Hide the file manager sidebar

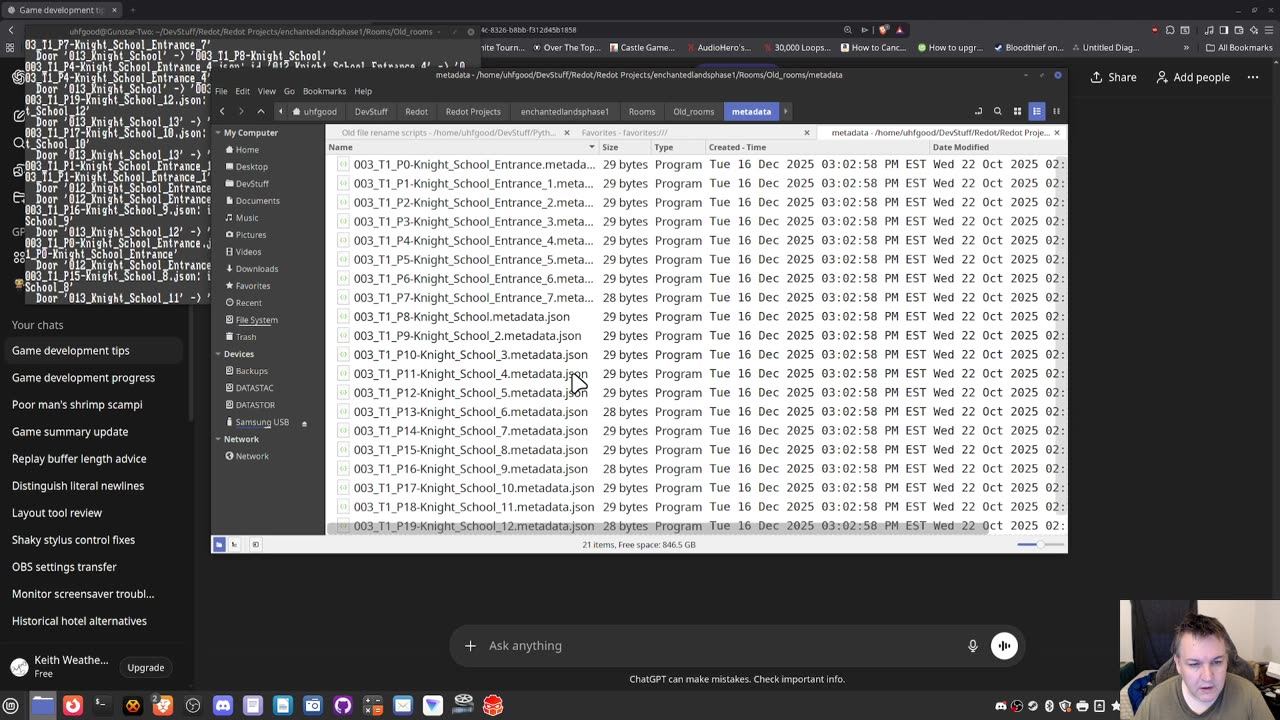(x=255, y=544)
